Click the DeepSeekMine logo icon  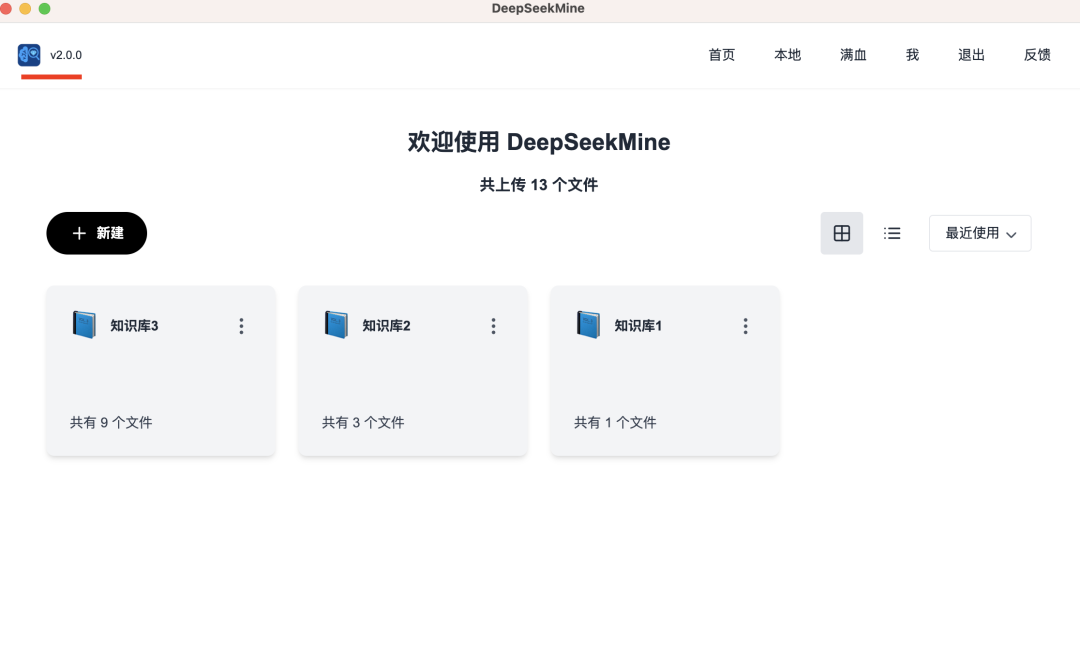29,55
